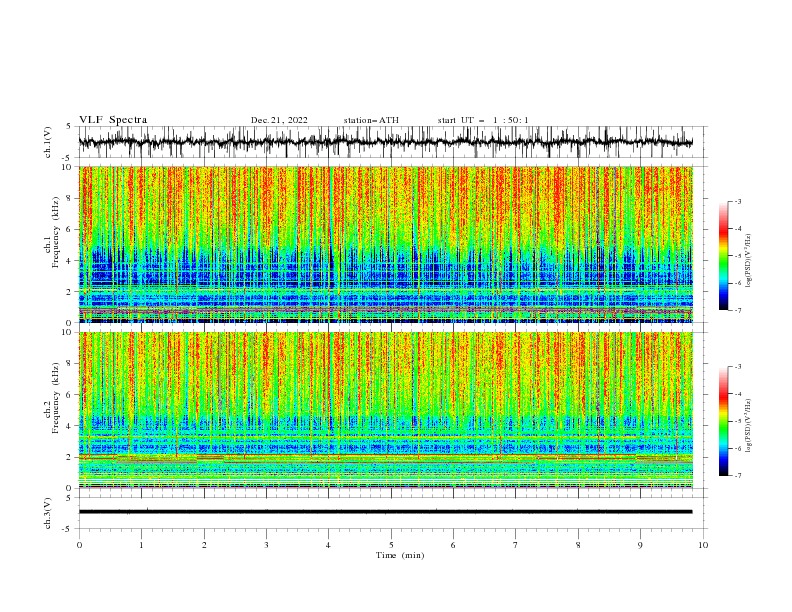Click the time axis tick "3"
The width and height of the screenshot is (792, 612).
pos(266,545)
